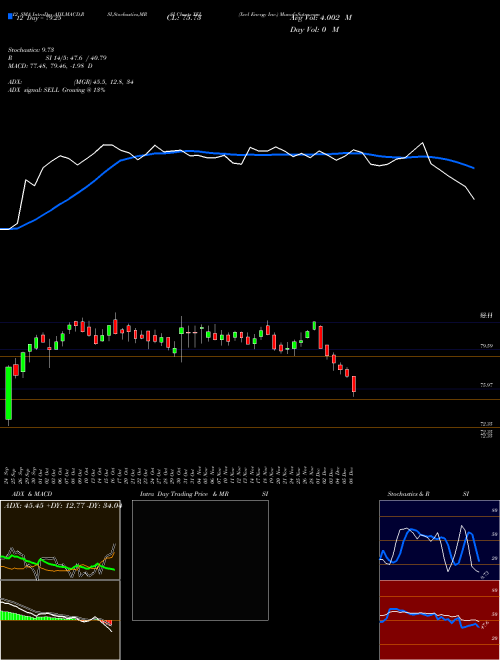The width and height of the screenshot is (500, 660).
Task: Click the white price line peak near the right
Action: click(423, 143)
